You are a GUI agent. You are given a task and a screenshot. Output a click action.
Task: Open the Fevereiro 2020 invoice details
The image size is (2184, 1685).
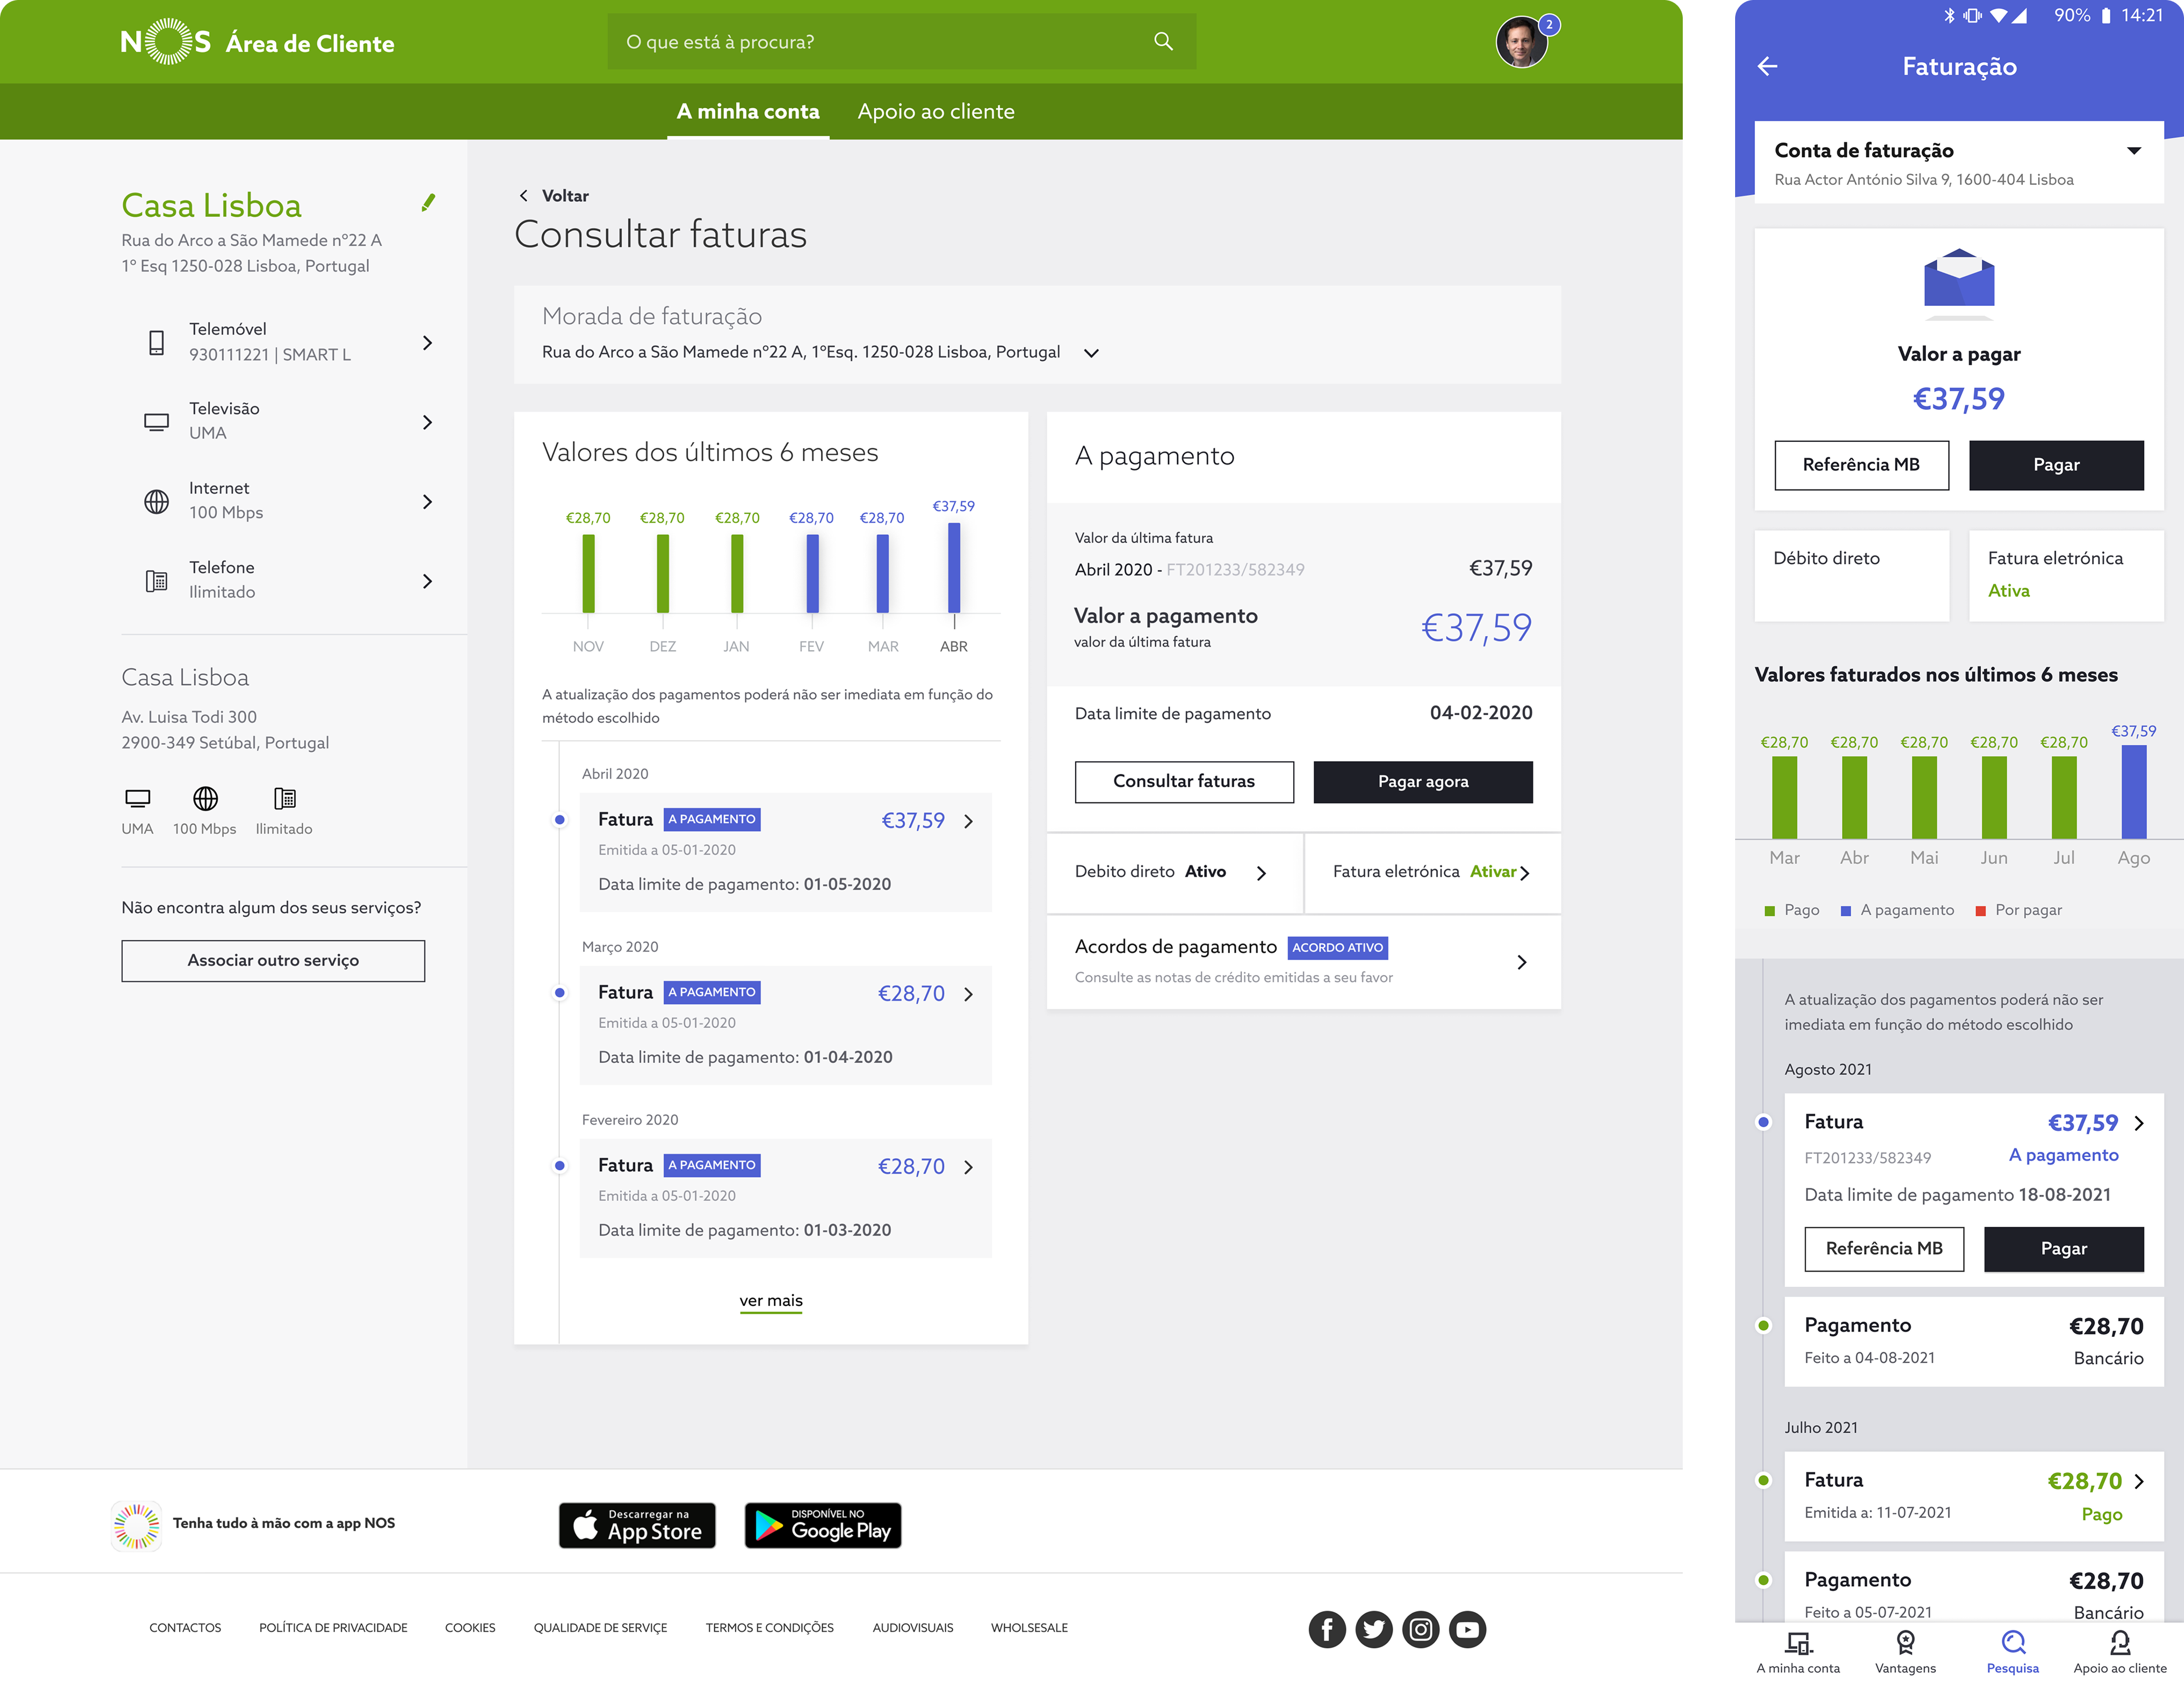click(785, 1198)
